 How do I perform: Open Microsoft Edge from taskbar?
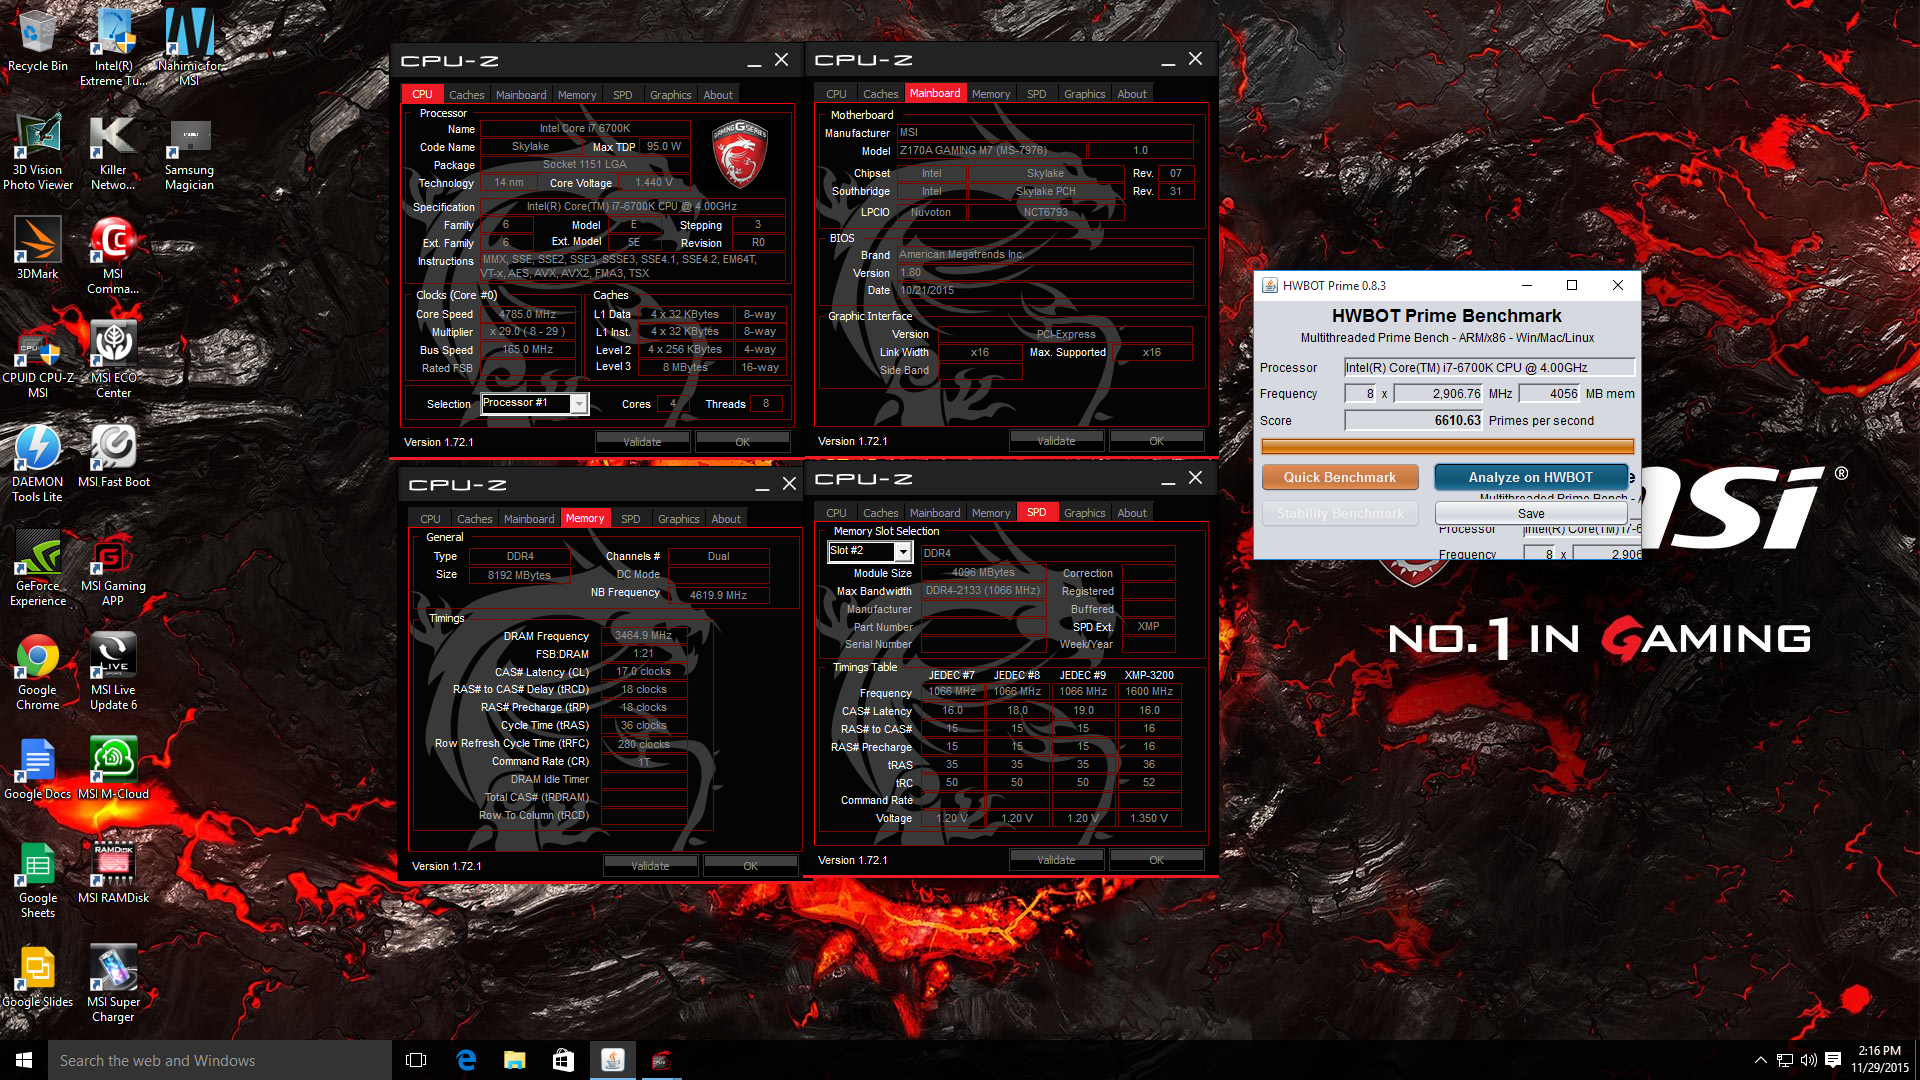(466, 1060)
